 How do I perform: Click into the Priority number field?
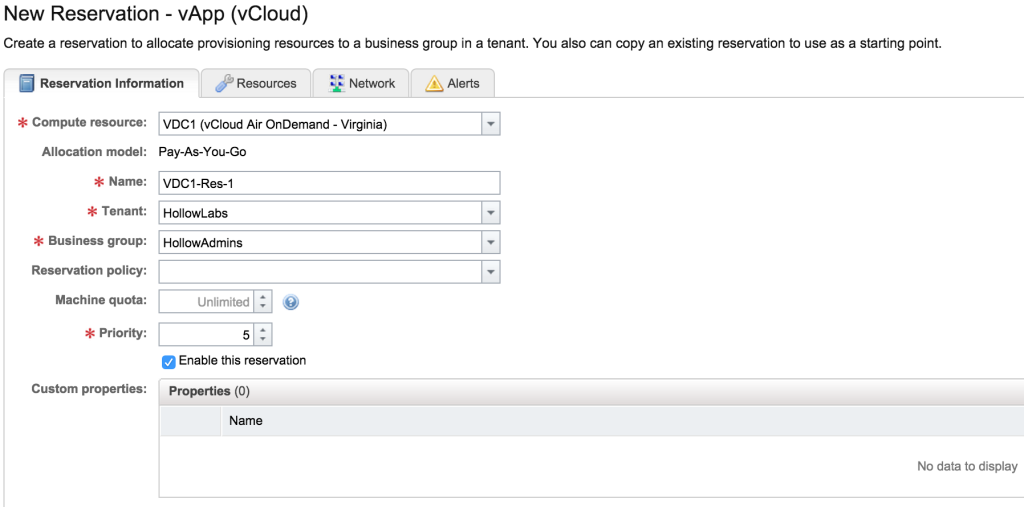[x=205, y=334]
